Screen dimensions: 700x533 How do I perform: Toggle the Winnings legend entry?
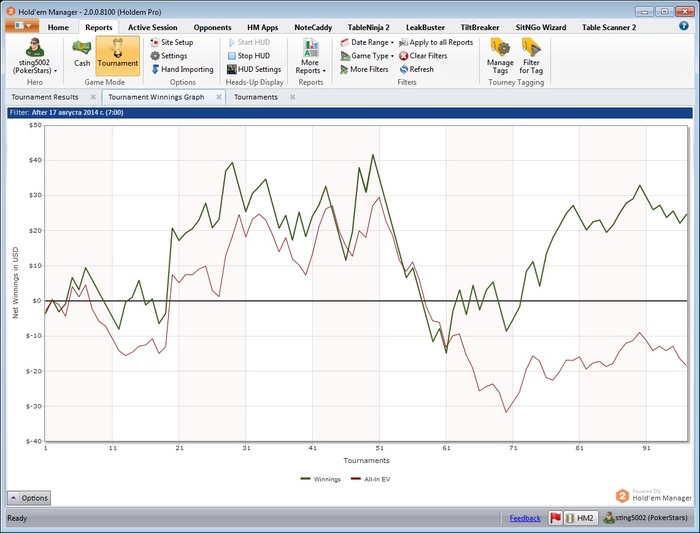pos(321,479)
